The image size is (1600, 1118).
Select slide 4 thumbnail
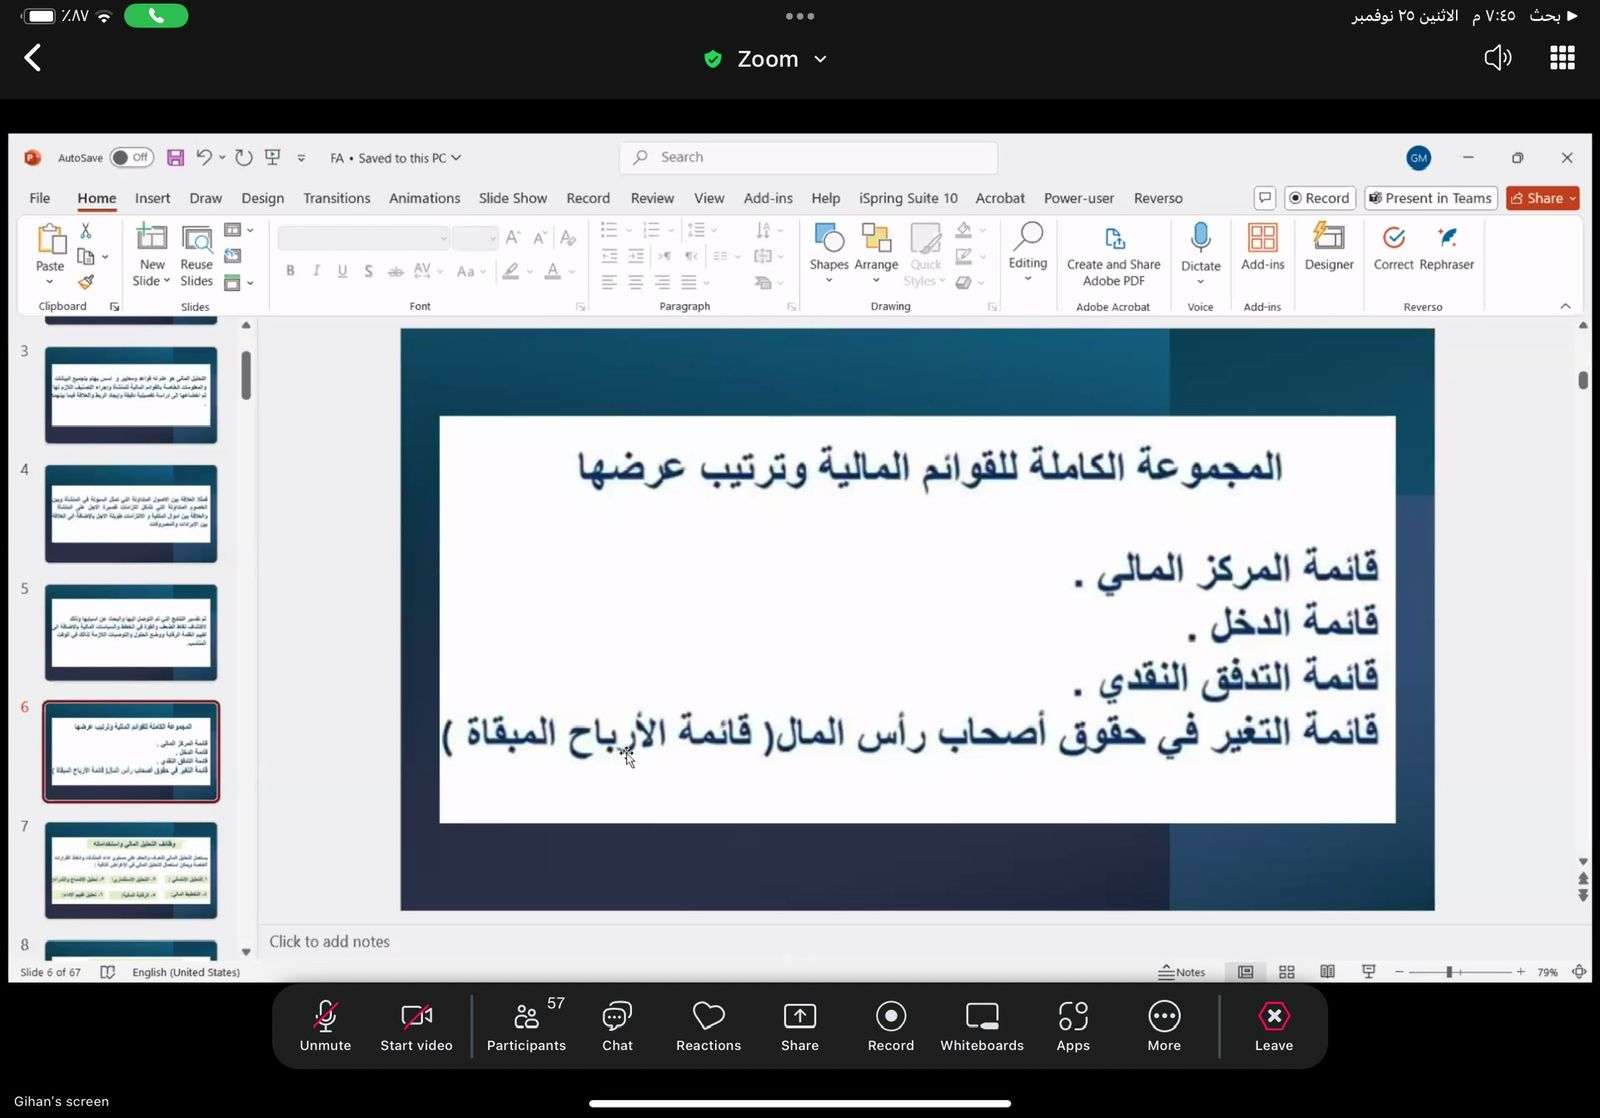point(131,514)
